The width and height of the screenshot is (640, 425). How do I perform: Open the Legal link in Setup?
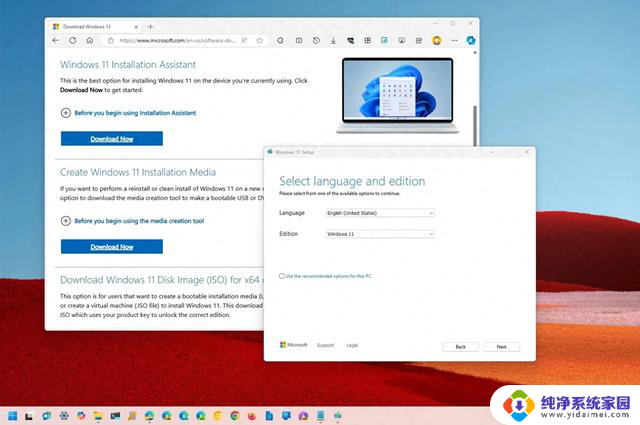pyautogui.click(x=352, y=345)
